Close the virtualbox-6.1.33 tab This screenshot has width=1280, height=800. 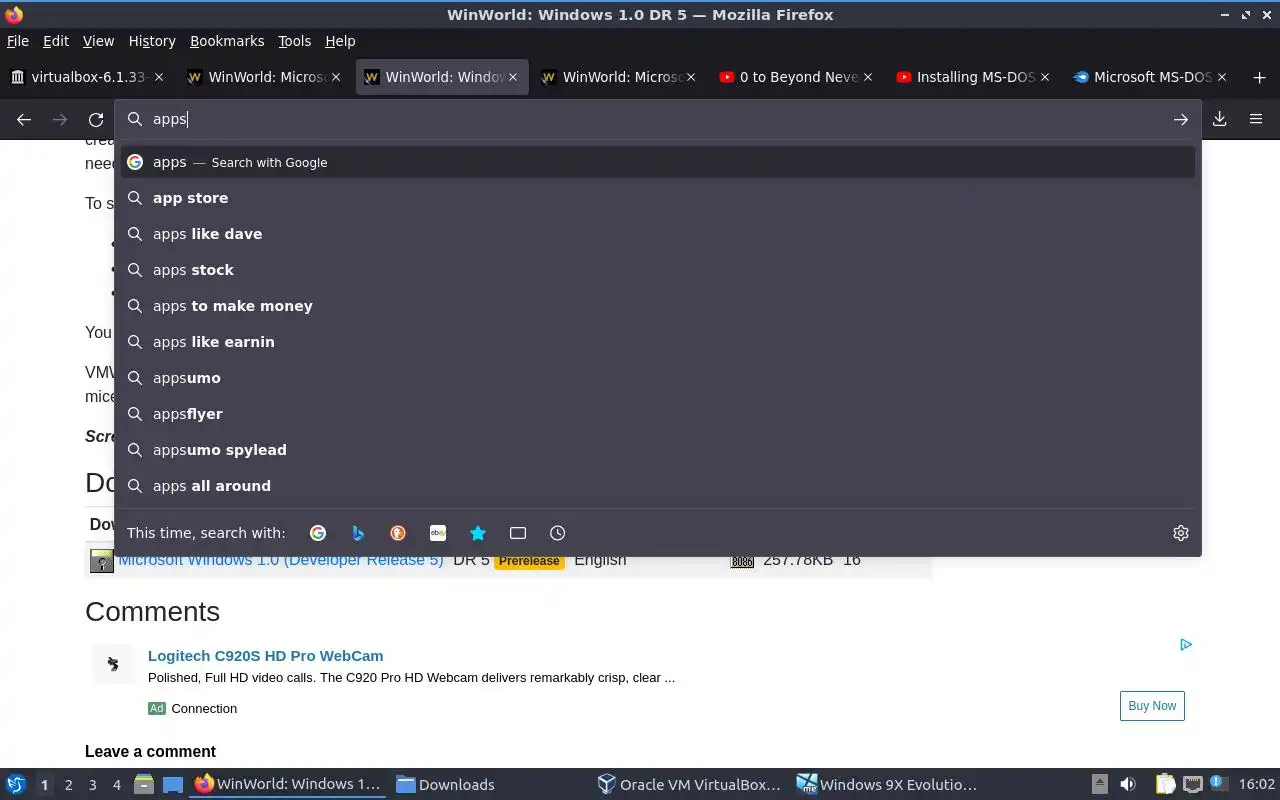pyautogui.click(x=159, y=77)
